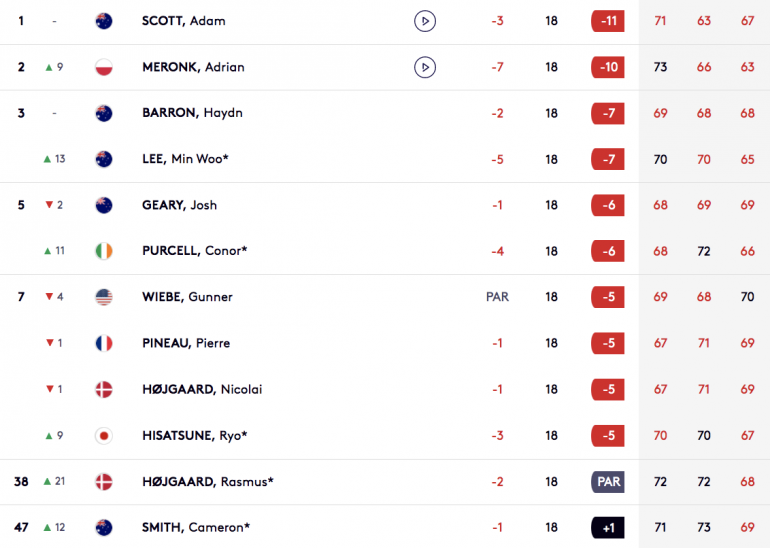Play Adam Scott's highlights video
The height and width of the screenshot is (548, 770).
(x=425, y=21)
